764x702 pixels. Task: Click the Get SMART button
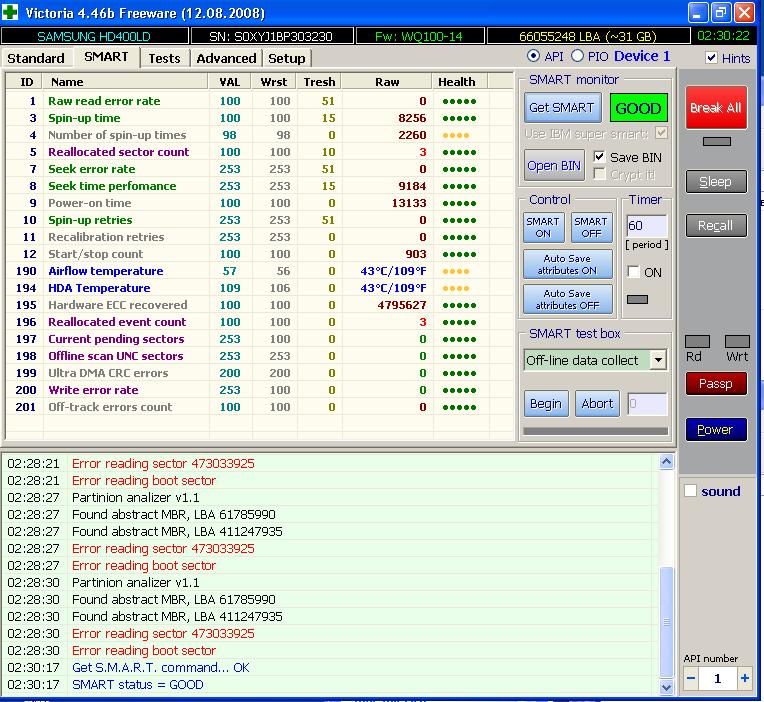[562, 108]
